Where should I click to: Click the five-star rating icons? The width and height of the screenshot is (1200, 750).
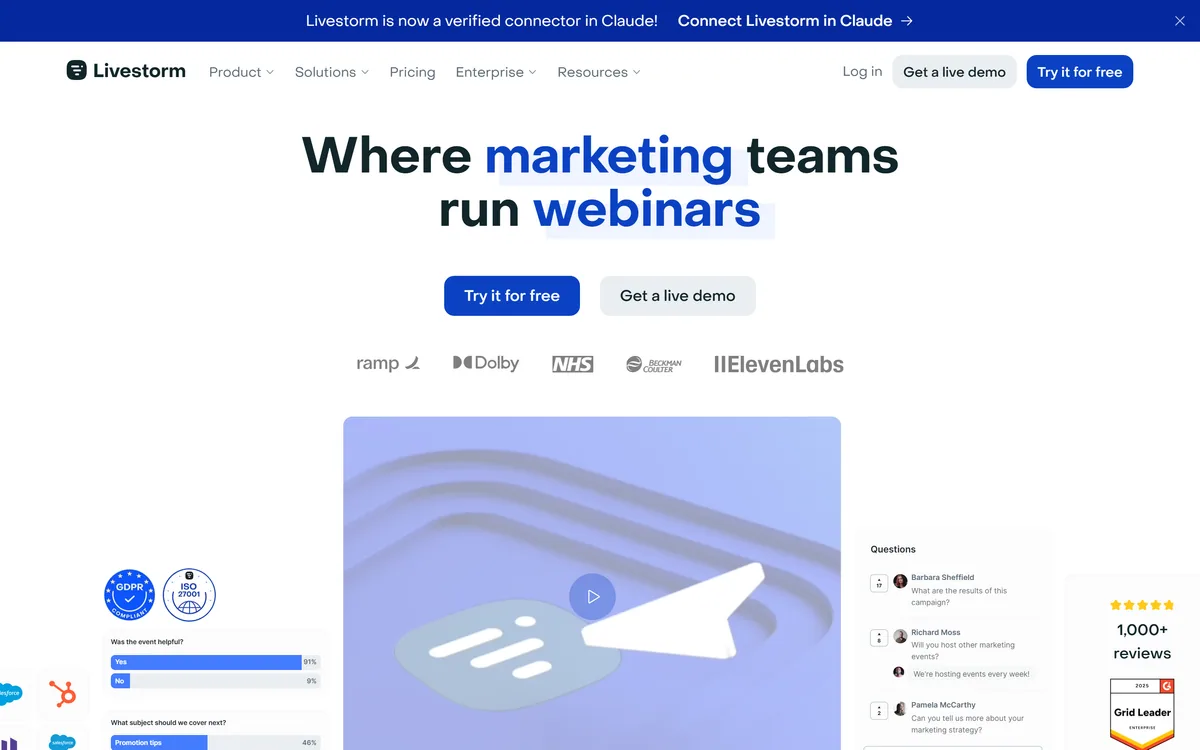pos(1142,605)
